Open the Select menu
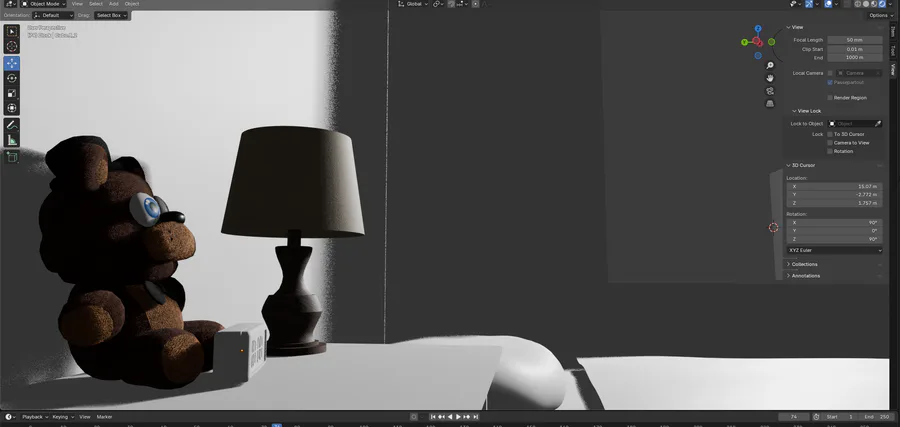 [x=96, y=3]
